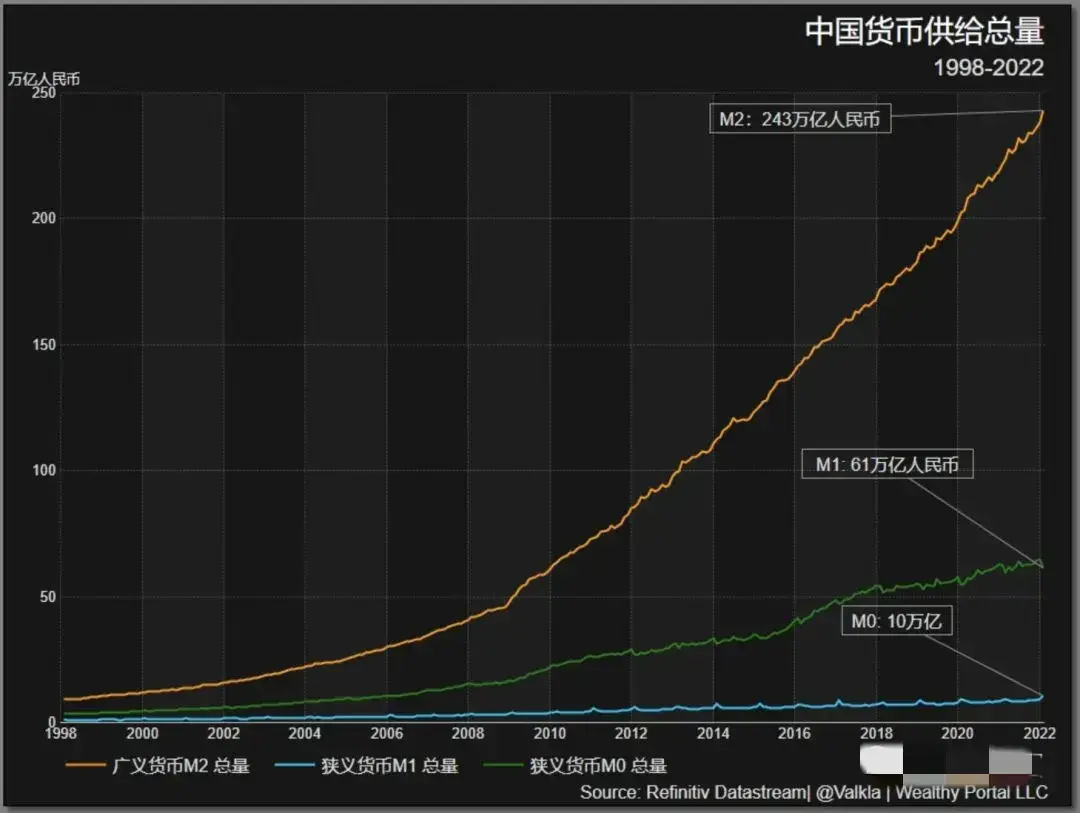Open the M2: 243万亿人民币 annotation box
Image resolution: width=1080 pixels, height=813 pixels.
click(x=800, y=120)
